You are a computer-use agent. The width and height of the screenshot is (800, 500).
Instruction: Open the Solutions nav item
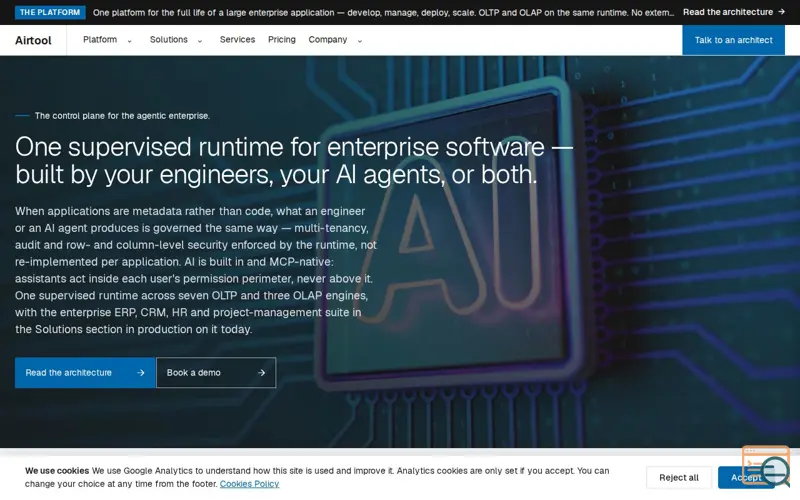click(x=169, y=40)
